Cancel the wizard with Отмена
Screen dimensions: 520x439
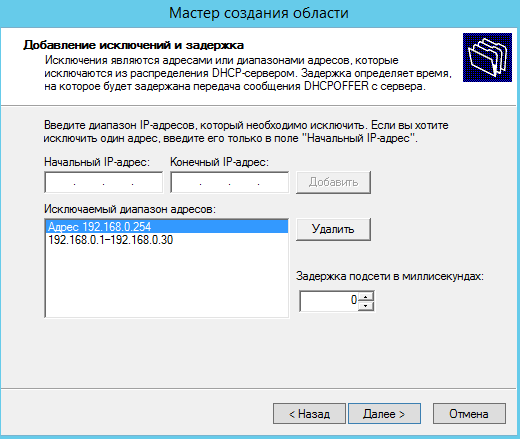[469, 414]
